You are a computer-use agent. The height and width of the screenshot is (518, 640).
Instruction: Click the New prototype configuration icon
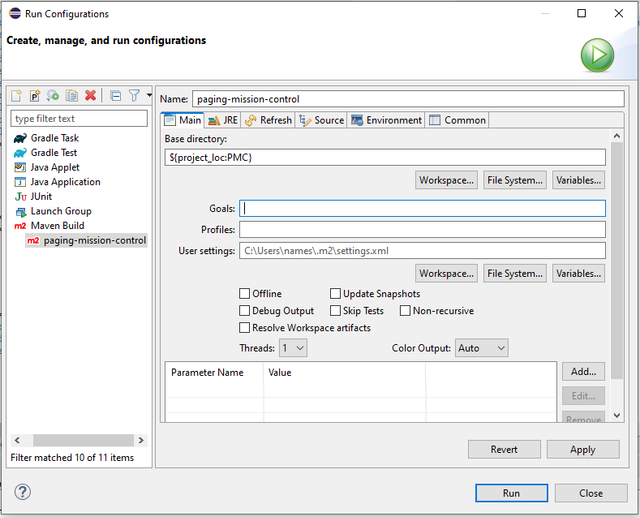(35, 96)
